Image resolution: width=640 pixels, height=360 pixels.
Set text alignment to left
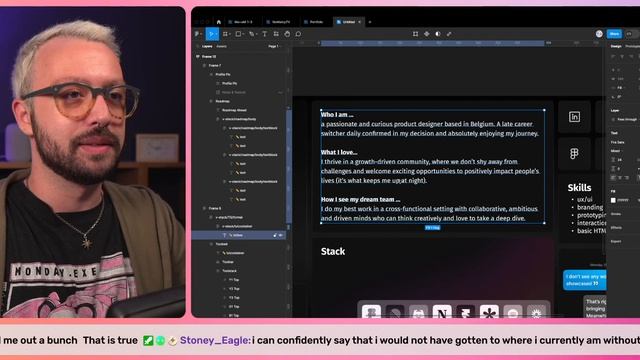click(x=613, y=178)
